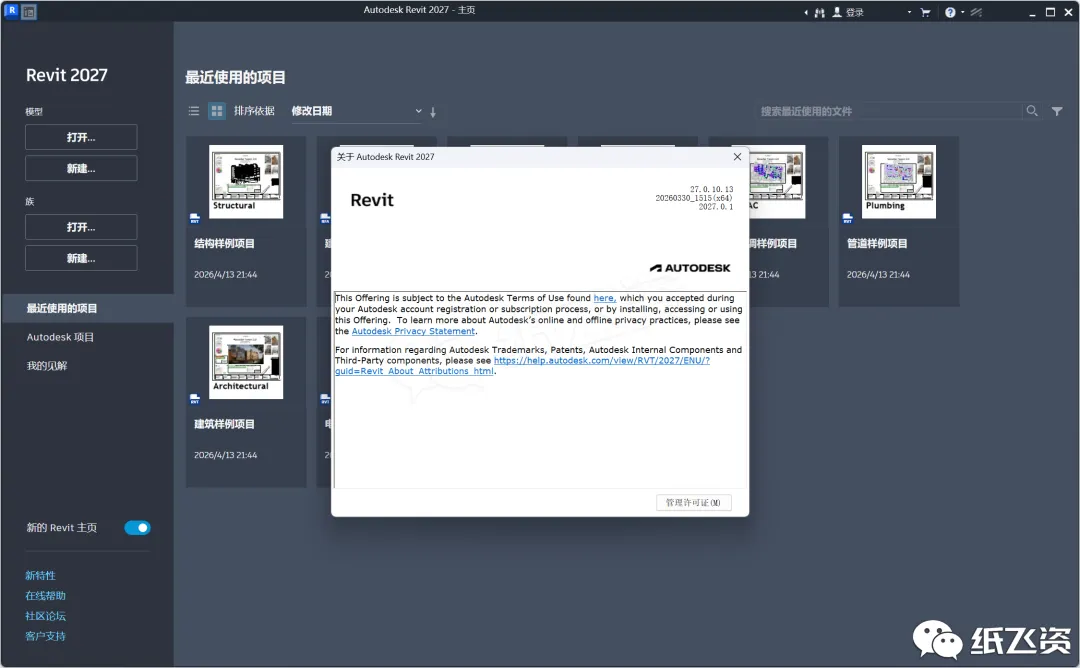Click 2026/4/13 21:44 date under 管道样例项目

878,275
